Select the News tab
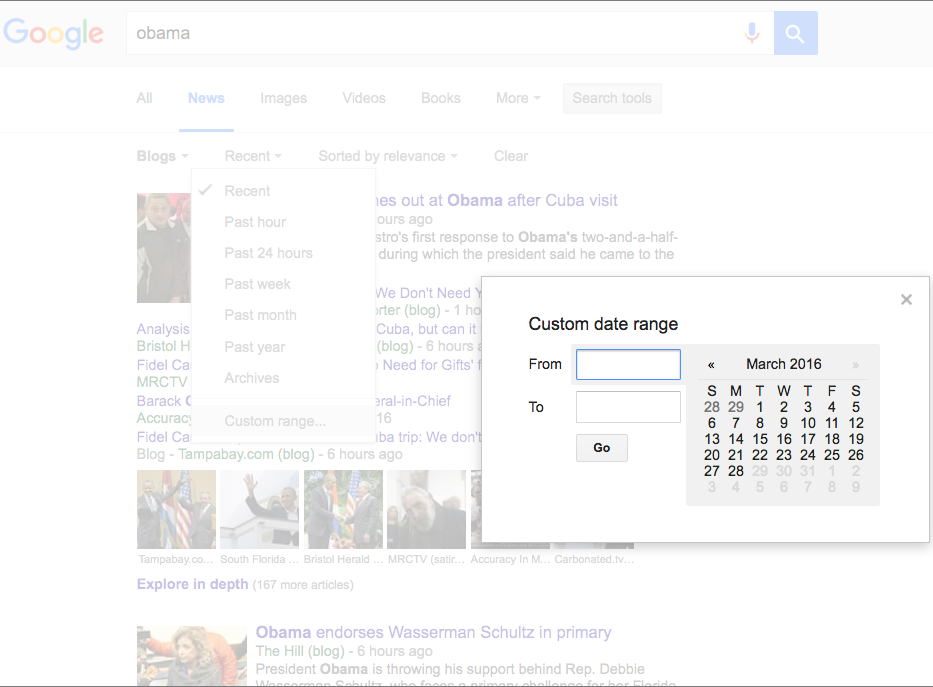This screenshot has width=933, height=687. click(206, 98)
